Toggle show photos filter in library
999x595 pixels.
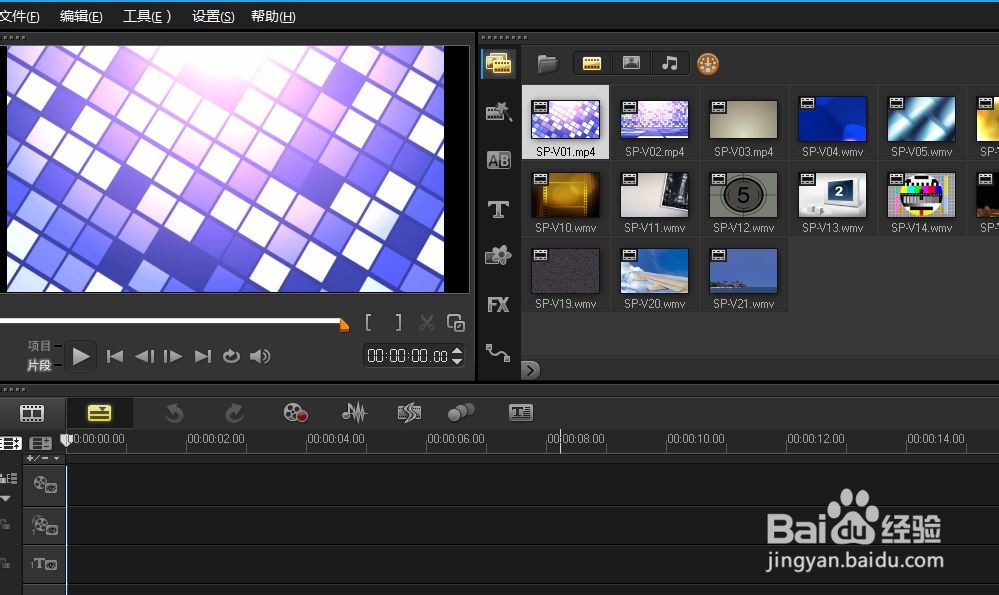click(x=631, y=63)
